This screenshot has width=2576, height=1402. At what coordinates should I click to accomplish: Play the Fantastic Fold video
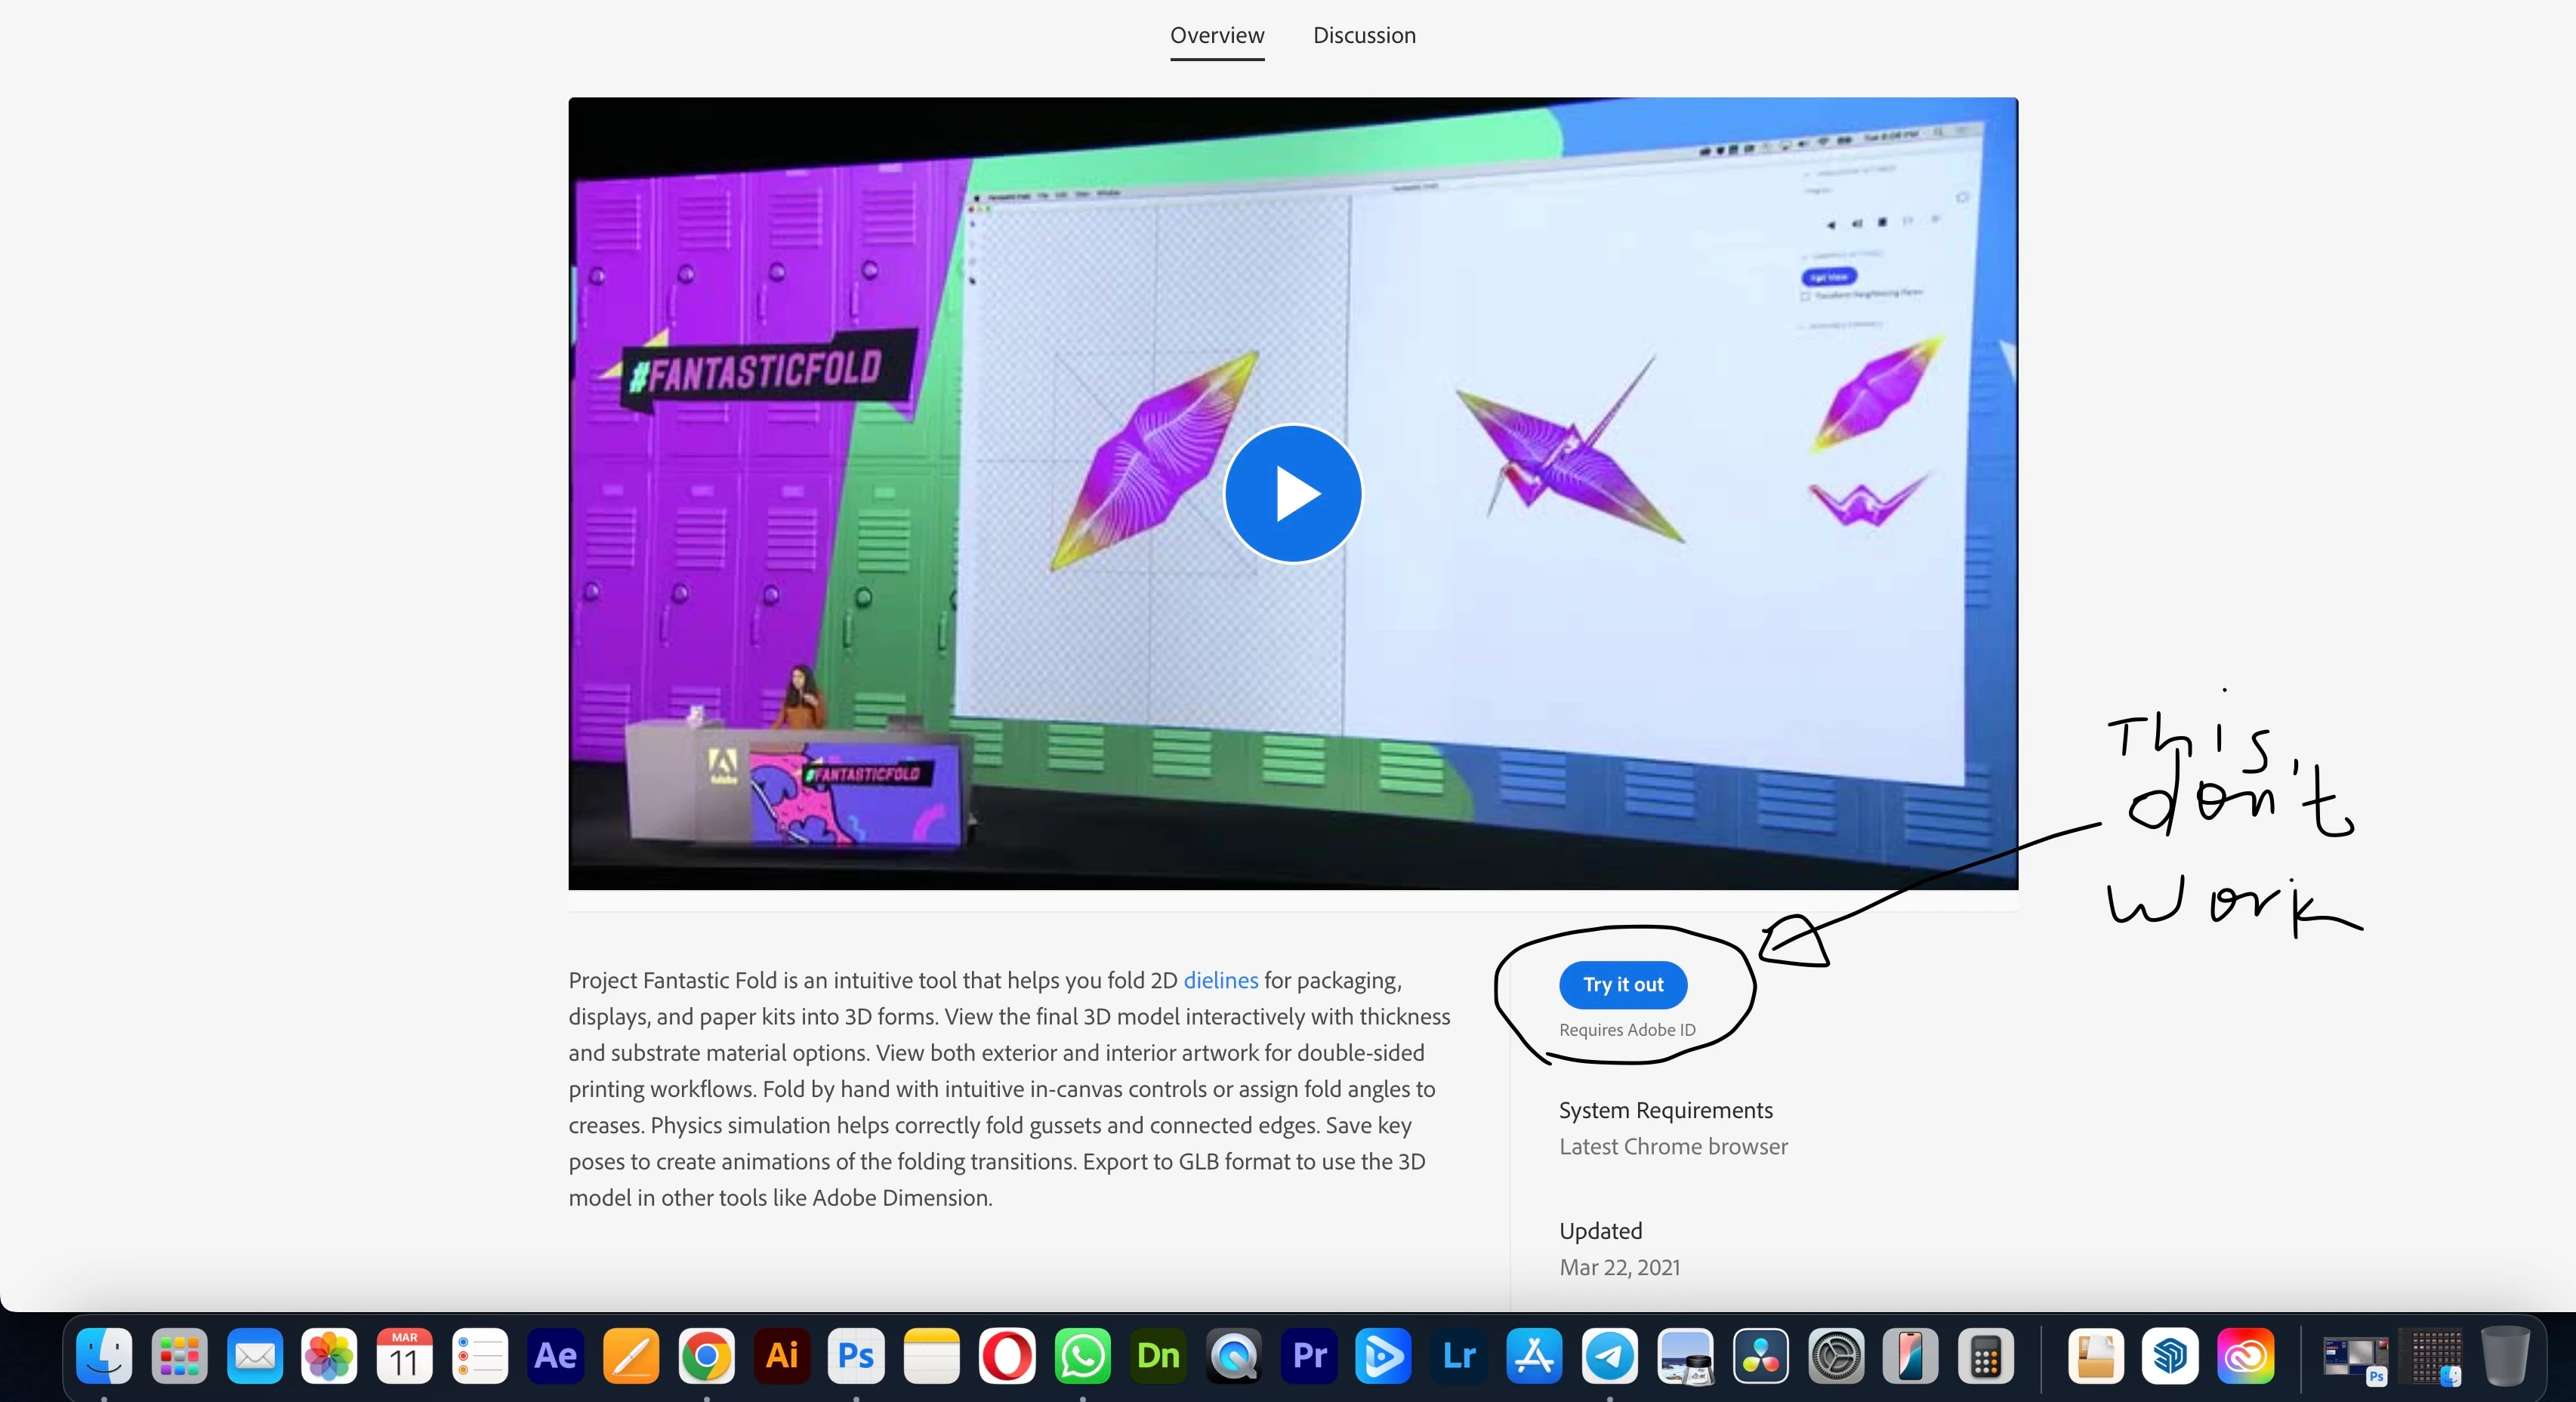pyautogui.click(x=1292, y=493)
